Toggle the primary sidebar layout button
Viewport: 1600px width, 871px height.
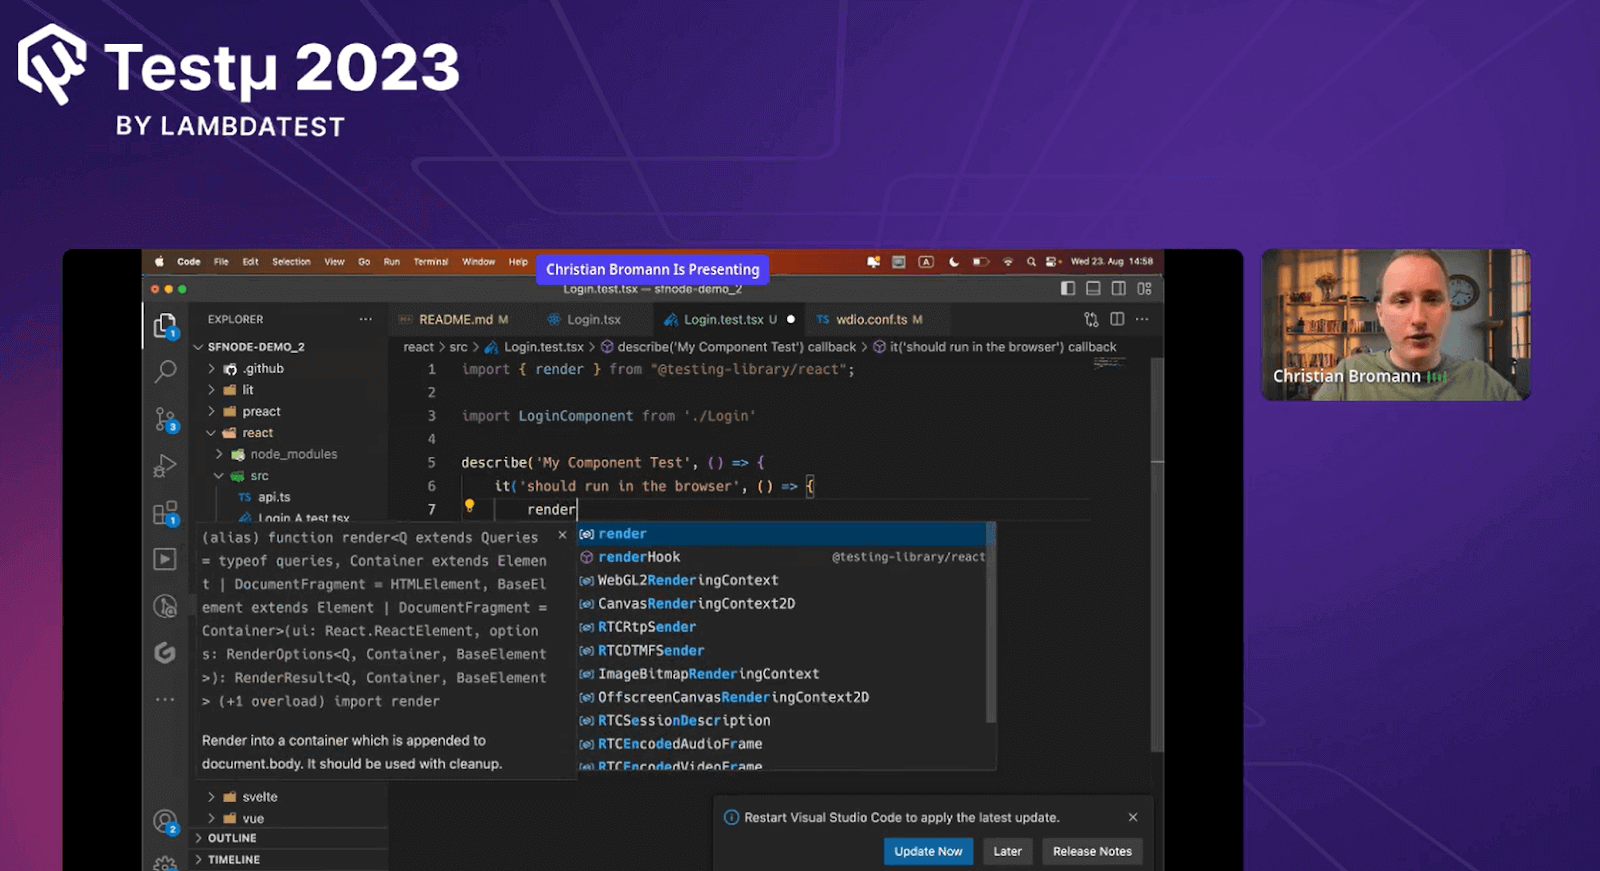click(1068, 289)
